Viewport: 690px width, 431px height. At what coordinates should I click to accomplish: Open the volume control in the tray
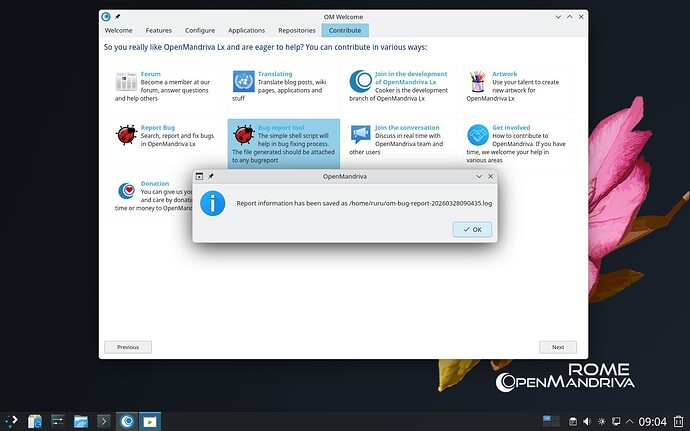[587, 422]
